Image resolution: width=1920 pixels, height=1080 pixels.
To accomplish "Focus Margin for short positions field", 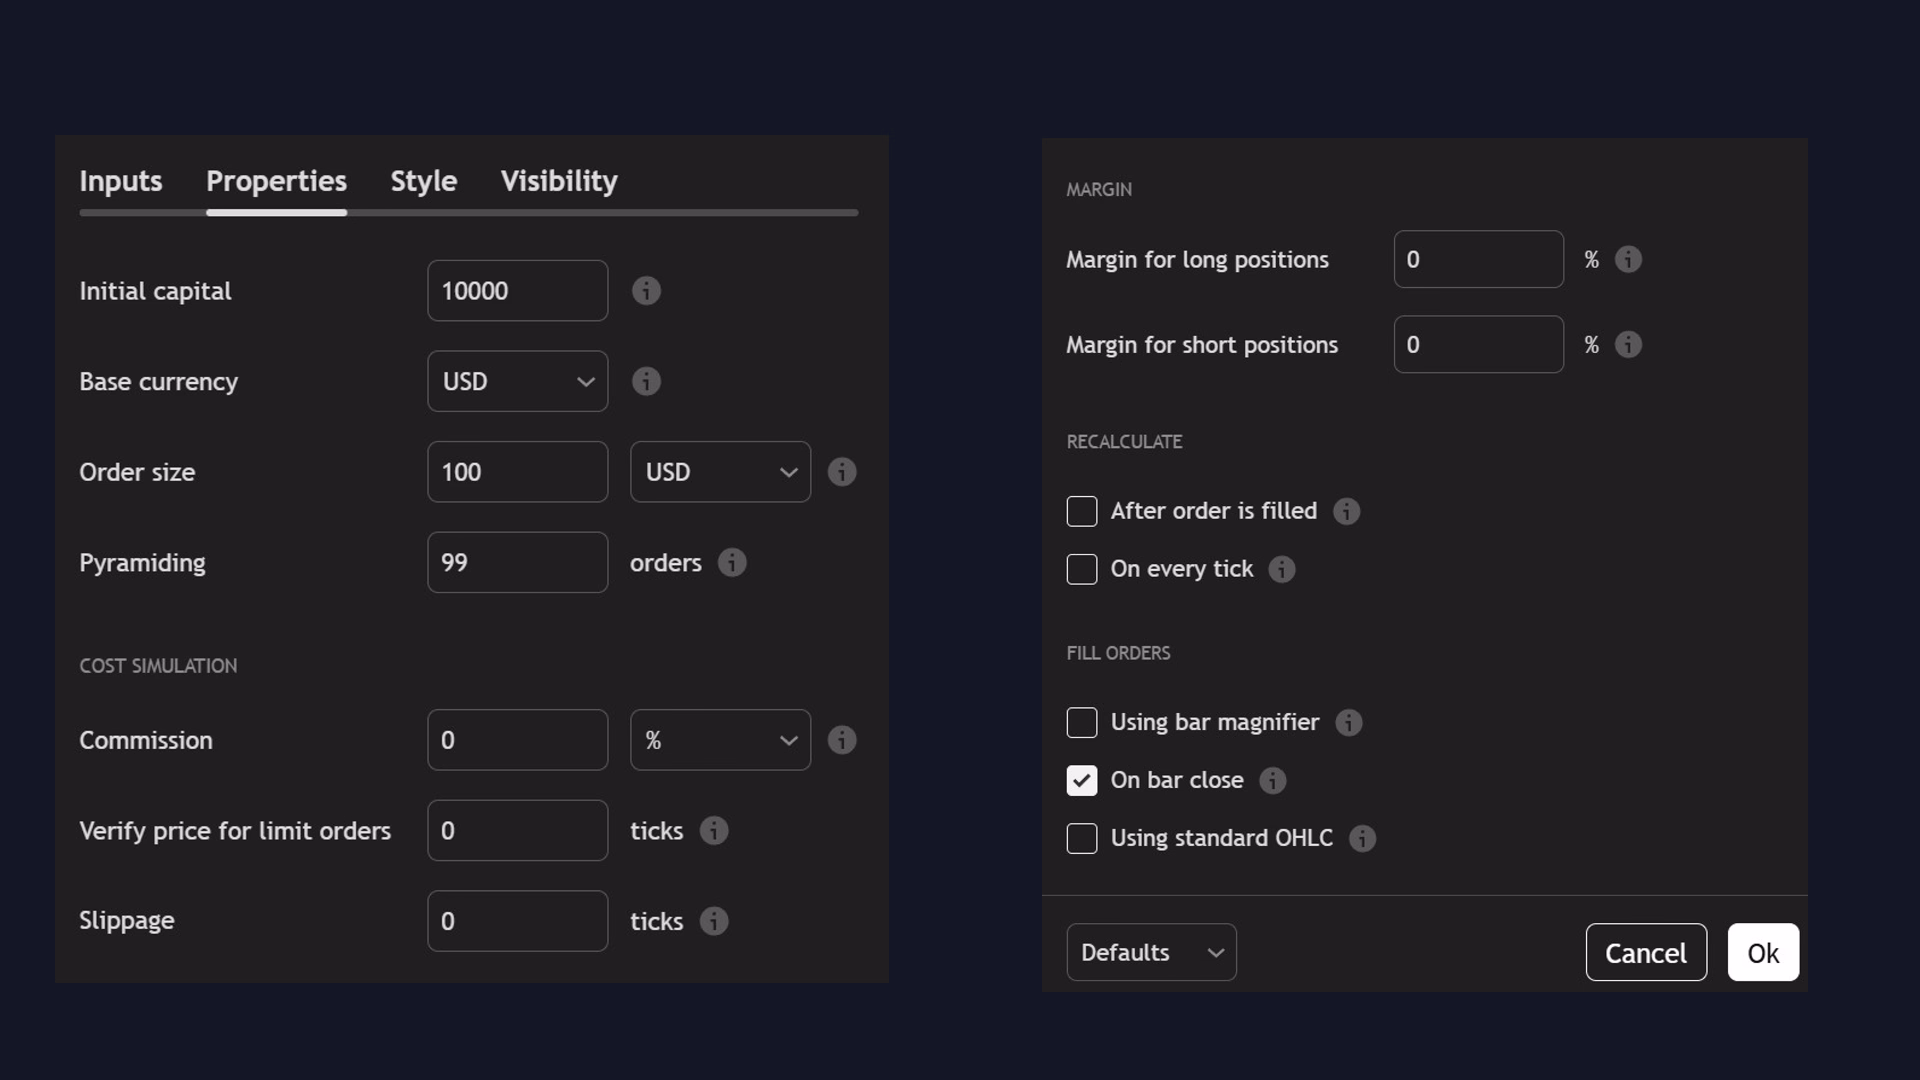I will click(x=1479, y=344).
